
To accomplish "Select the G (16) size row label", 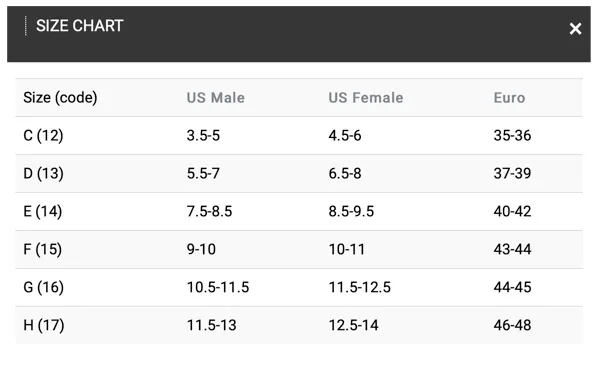I will [x=44, y=287].
